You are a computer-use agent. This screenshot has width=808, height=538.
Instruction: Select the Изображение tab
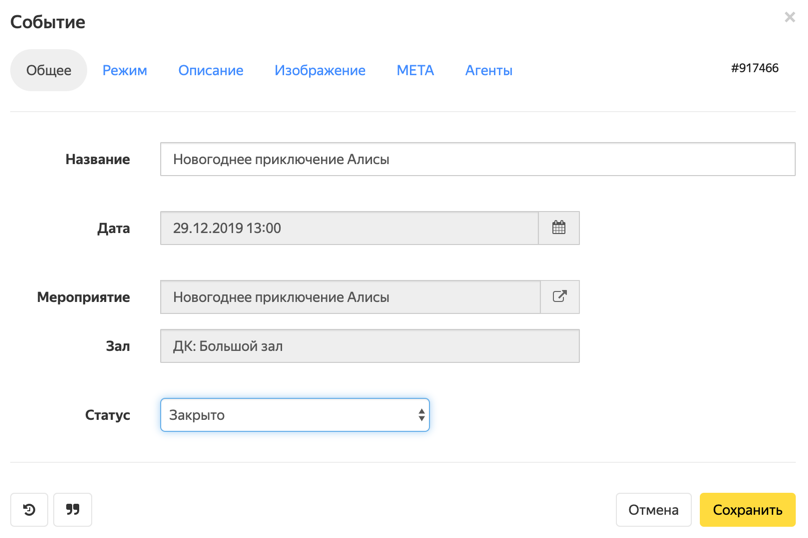(320, 70)
